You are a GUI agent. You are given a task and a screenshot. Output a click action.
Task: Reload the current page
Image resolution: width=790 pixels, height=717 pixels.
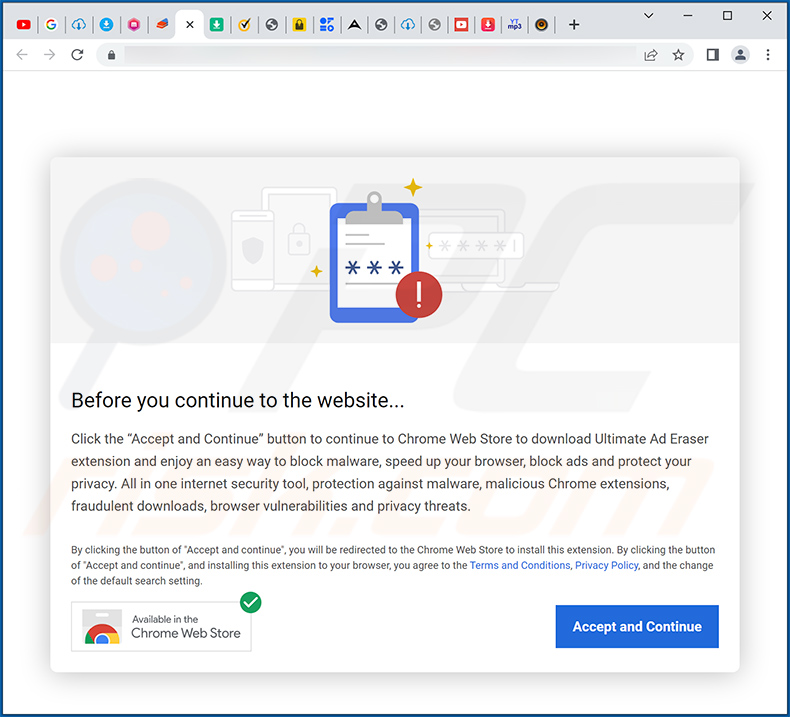77,54
